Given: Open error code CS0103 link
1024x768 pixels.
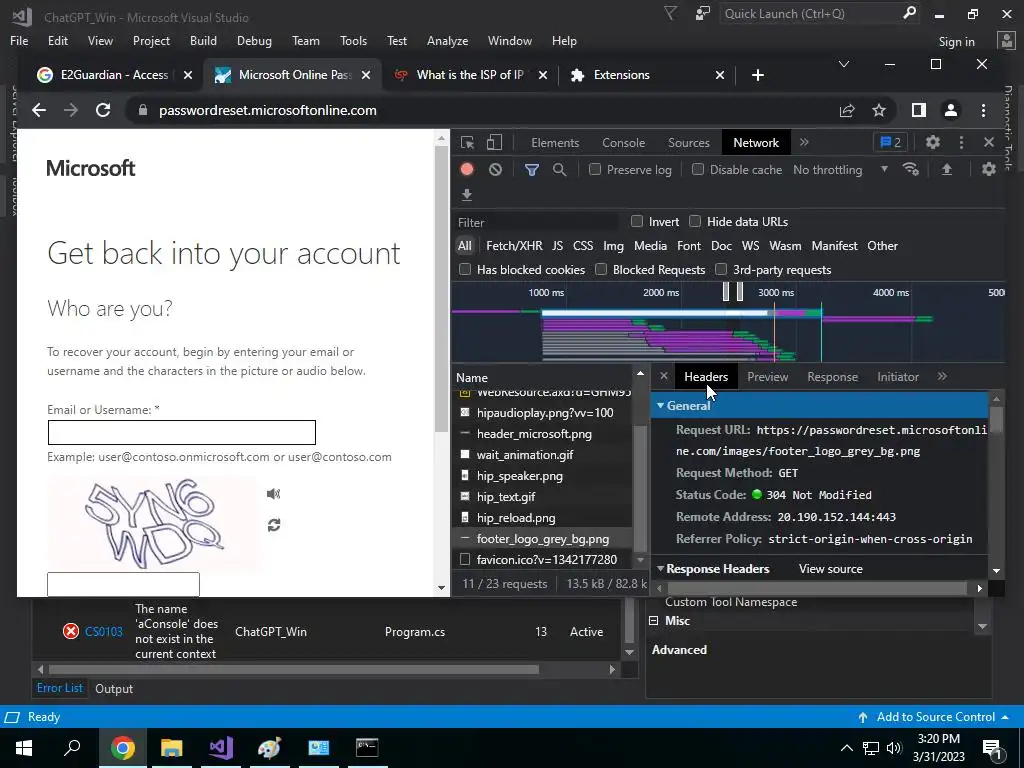Looking at the screenshot, I should point(103,632).
